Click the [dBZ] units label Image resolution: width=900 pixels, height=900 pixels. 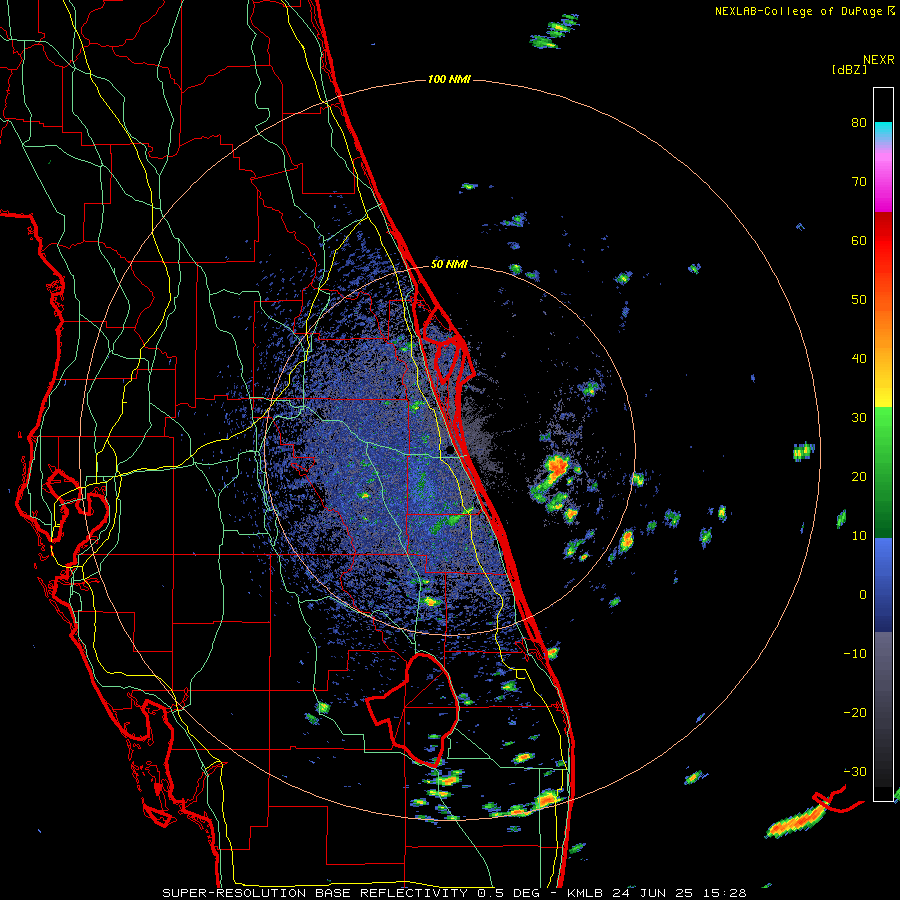tap(849, 69)
